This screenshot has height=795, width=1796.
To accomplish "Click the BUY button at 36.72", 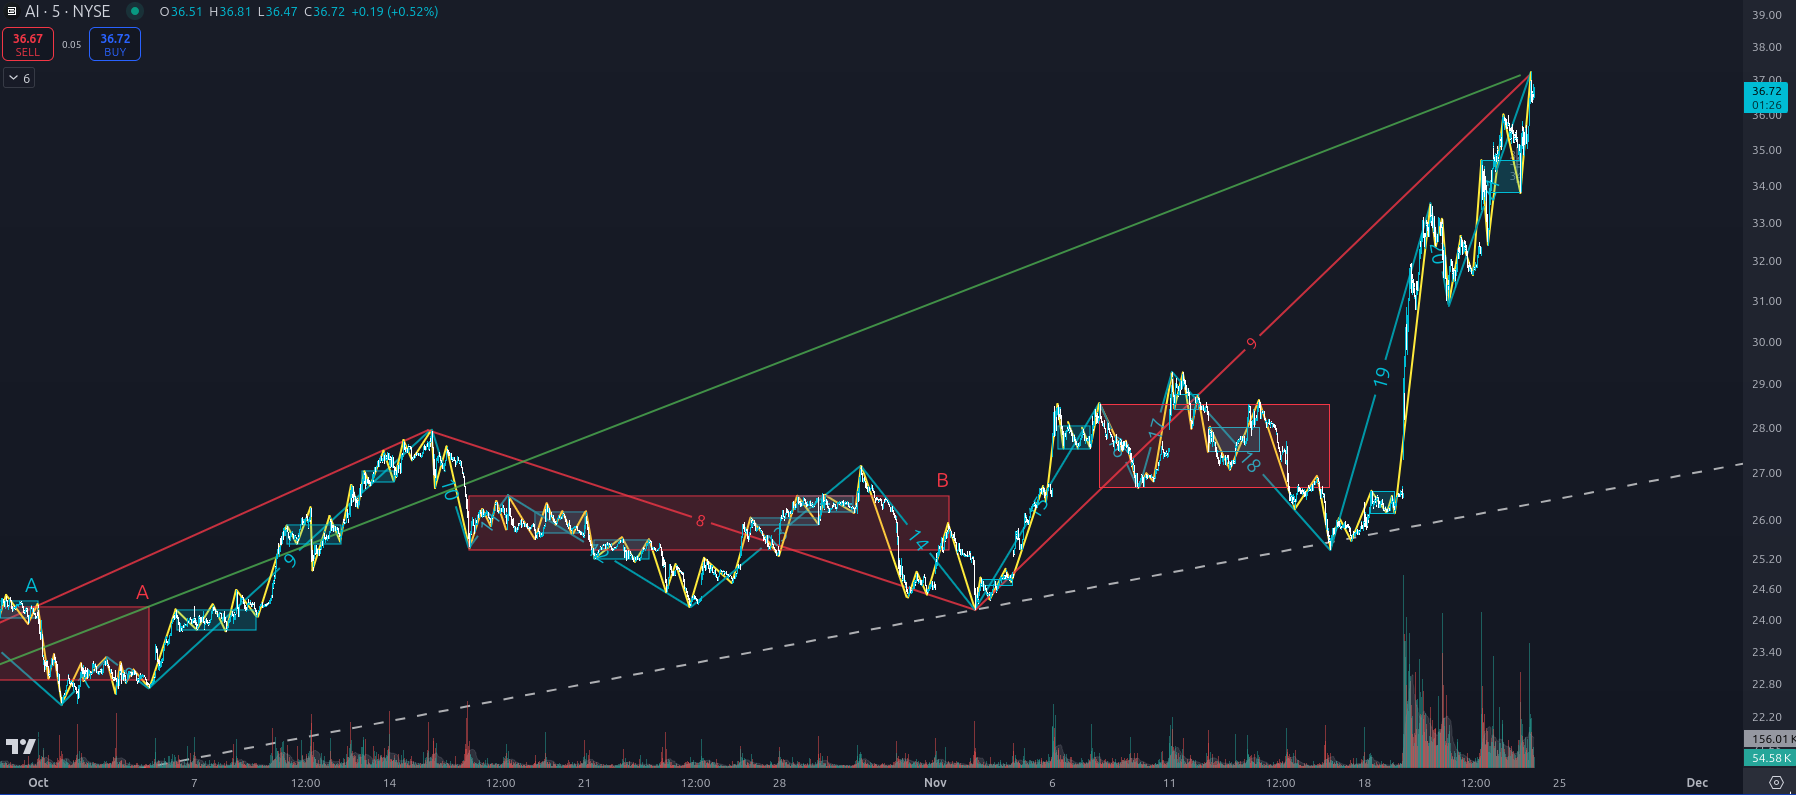I will click(x=115, y=44).
